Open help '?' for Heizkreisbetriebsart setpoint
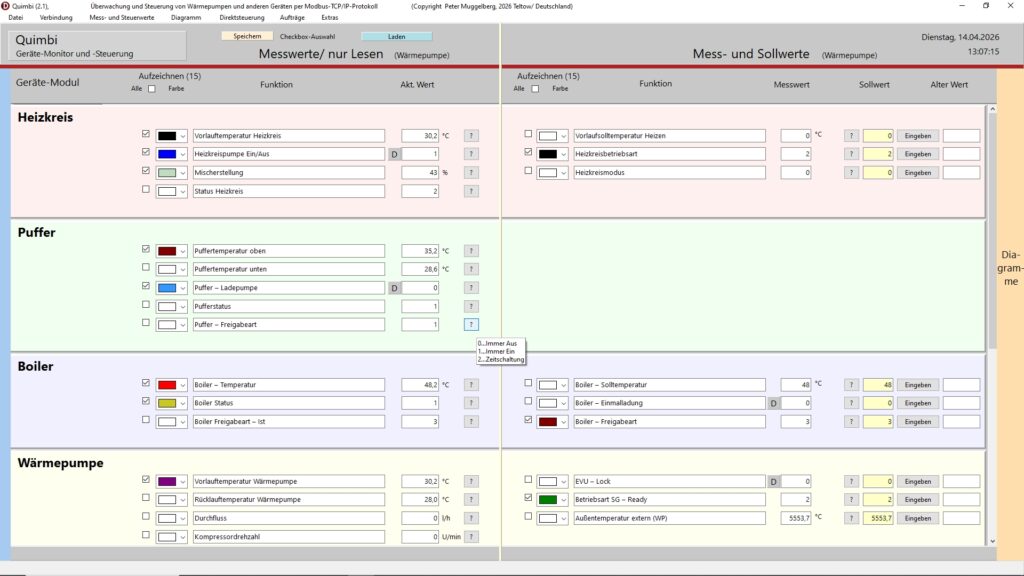The width and height of the screenshot is (1024, 576). click(851, 154)
